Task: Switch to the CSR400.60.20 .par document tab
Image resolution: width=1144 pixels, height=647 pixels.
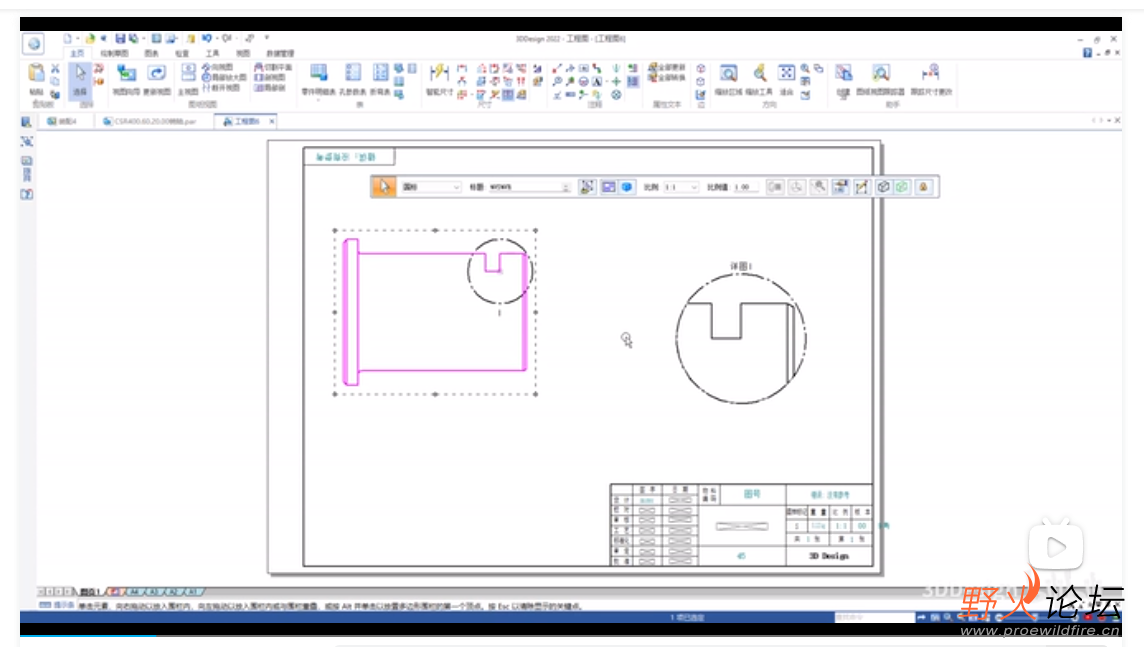Action: (150, 121)
